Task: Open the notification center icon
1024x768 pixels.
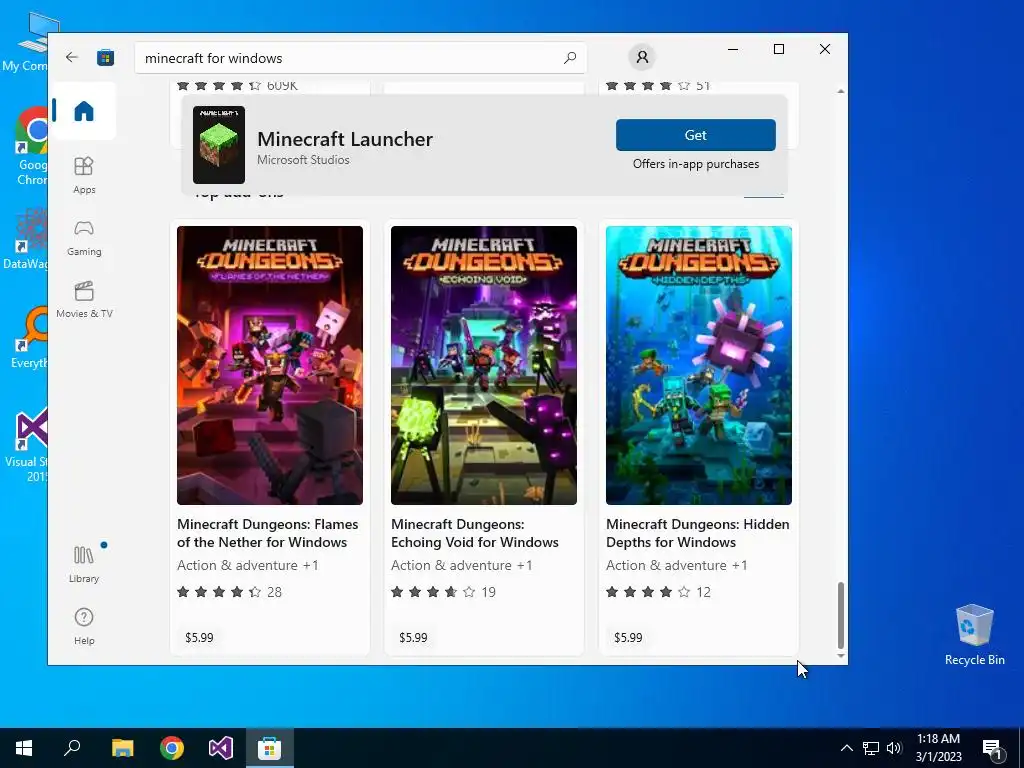Action: (993, 748)
